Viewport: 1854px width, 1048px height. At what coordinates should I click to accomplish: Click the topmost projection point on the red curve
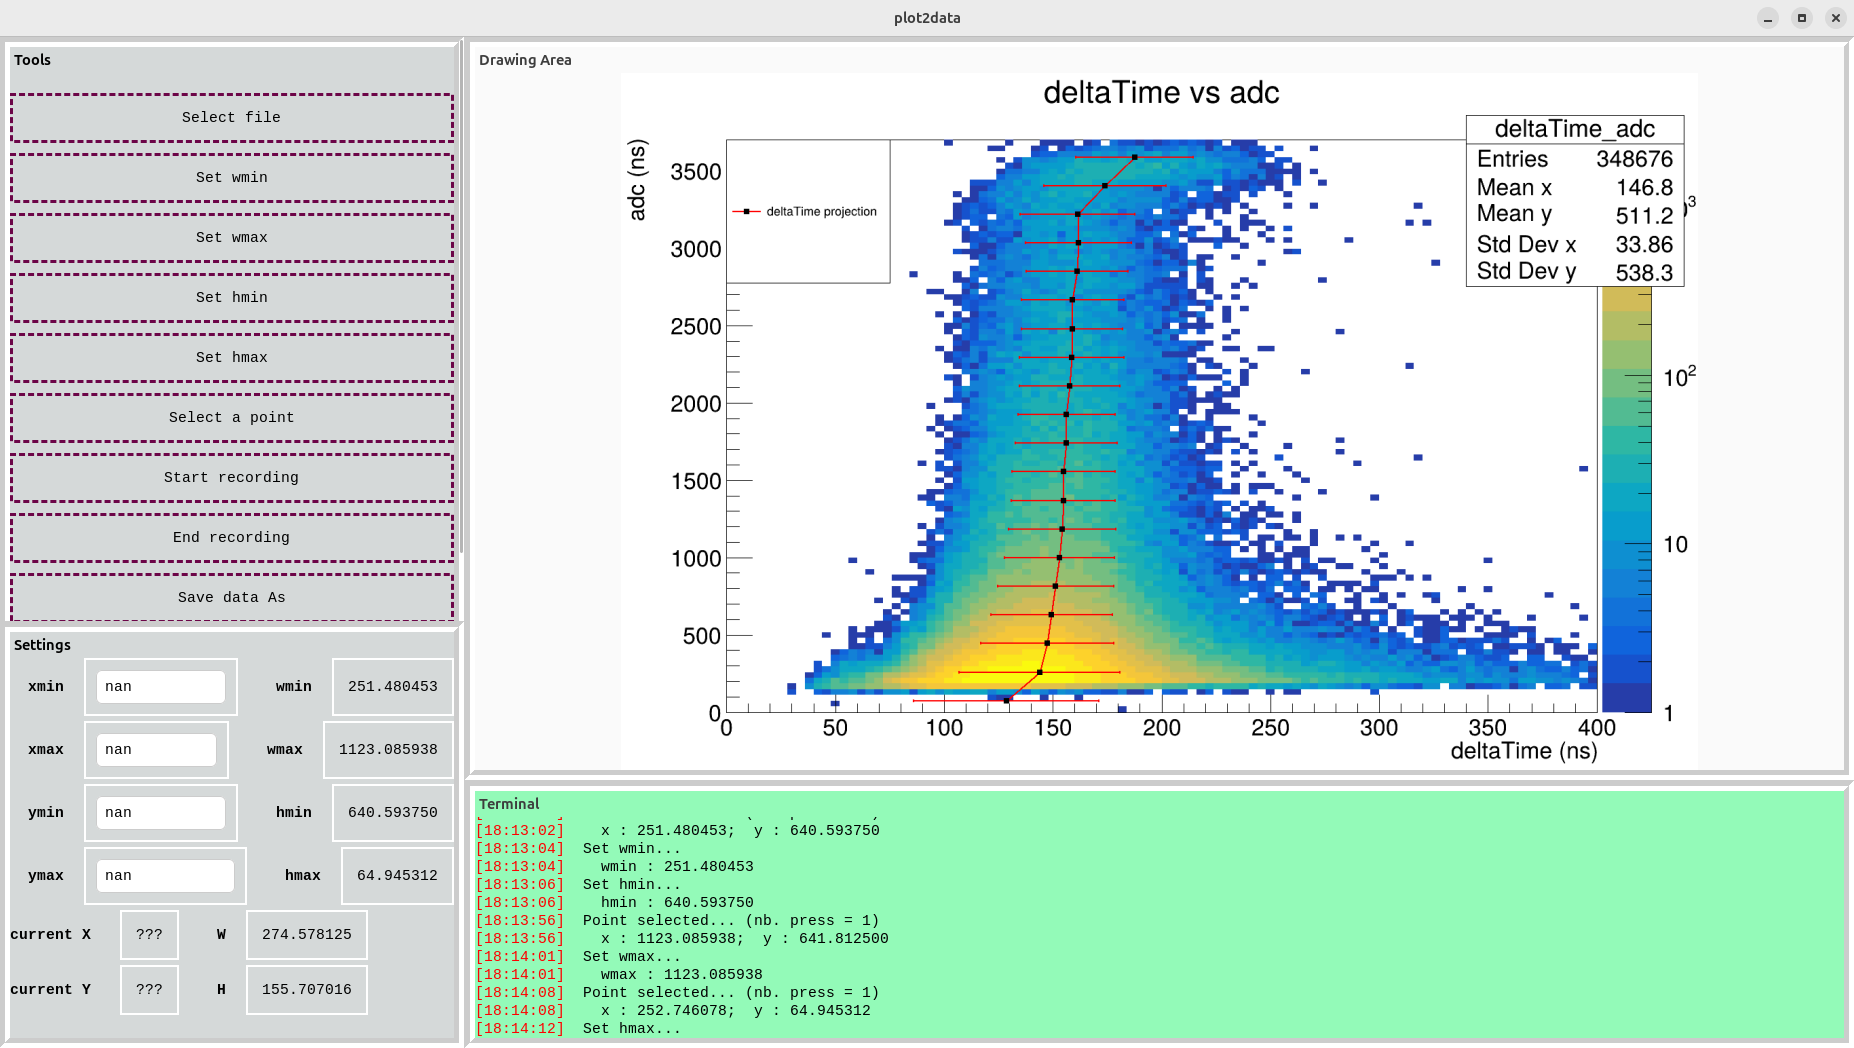click(x=1135, y=157)
